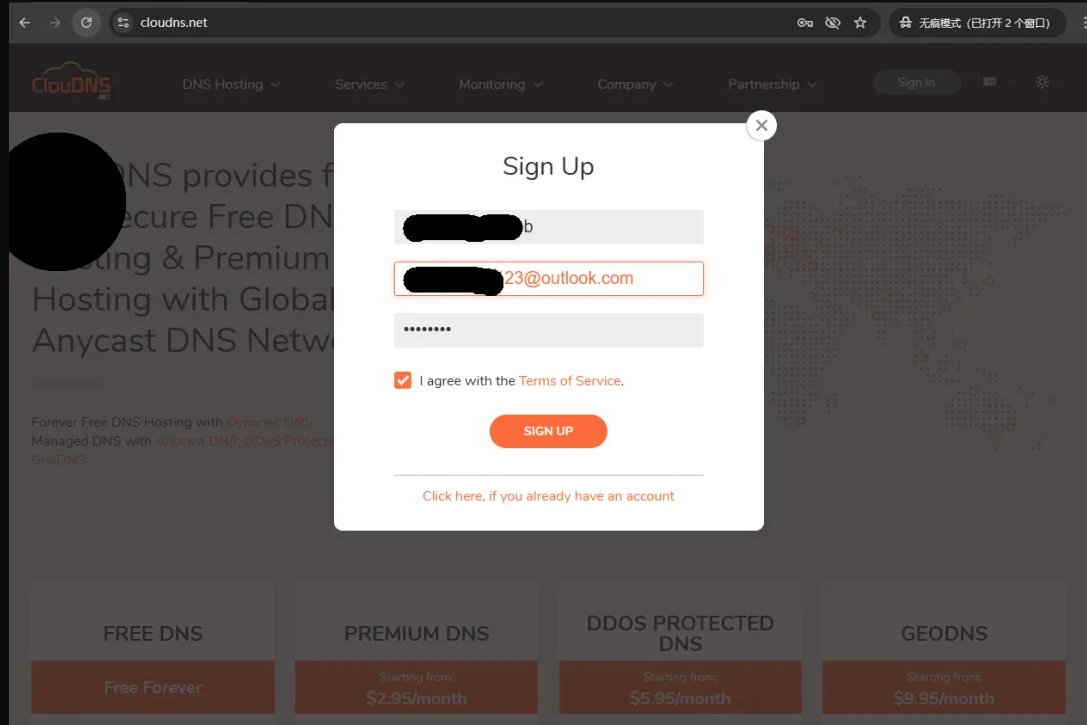This screenshot has height=725, width=1087.
Task: Reload the cloudns.net page
Action: [86, 23]
